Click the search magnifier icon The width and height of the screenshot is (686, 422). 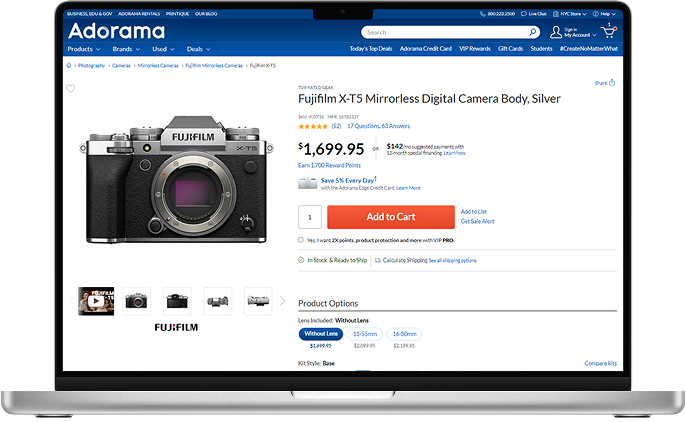click(532, 32)
